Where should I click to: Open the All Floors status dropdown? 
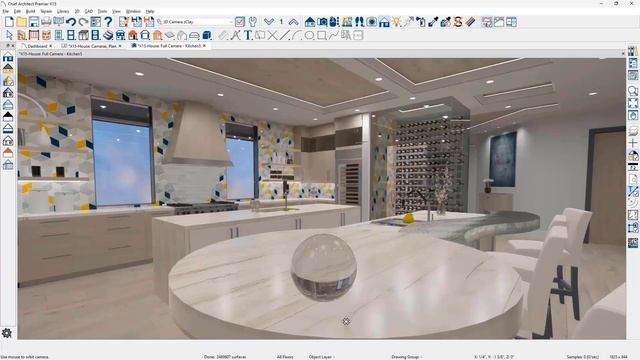coord(285,357)
